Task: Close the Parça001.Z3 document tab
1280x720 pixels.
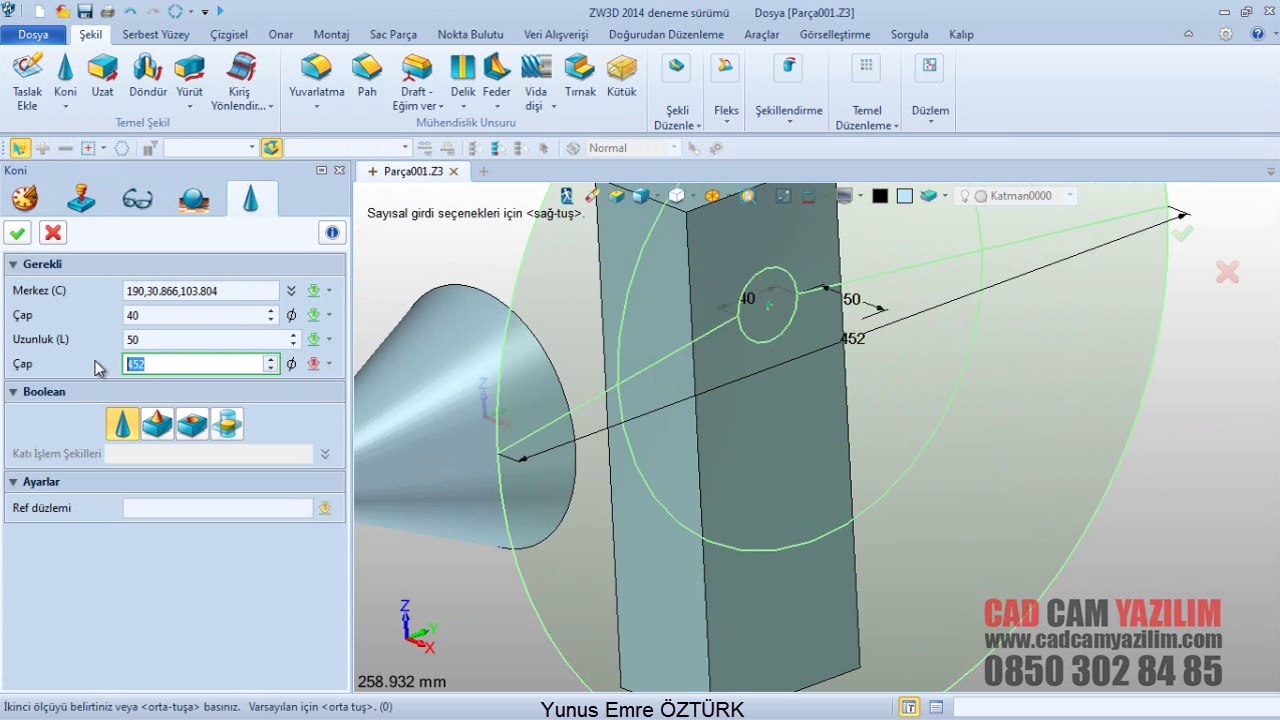Action: point(453,171)
